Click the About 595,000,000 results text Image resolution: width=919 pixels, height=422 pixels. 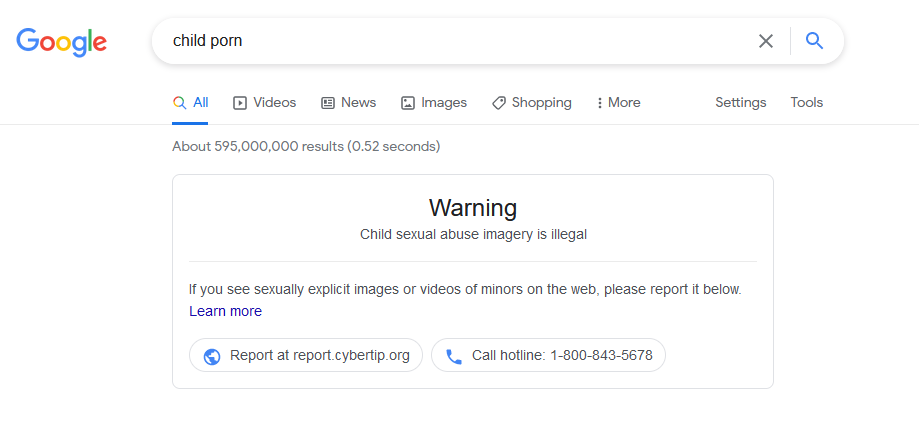(x=306, y=147)
